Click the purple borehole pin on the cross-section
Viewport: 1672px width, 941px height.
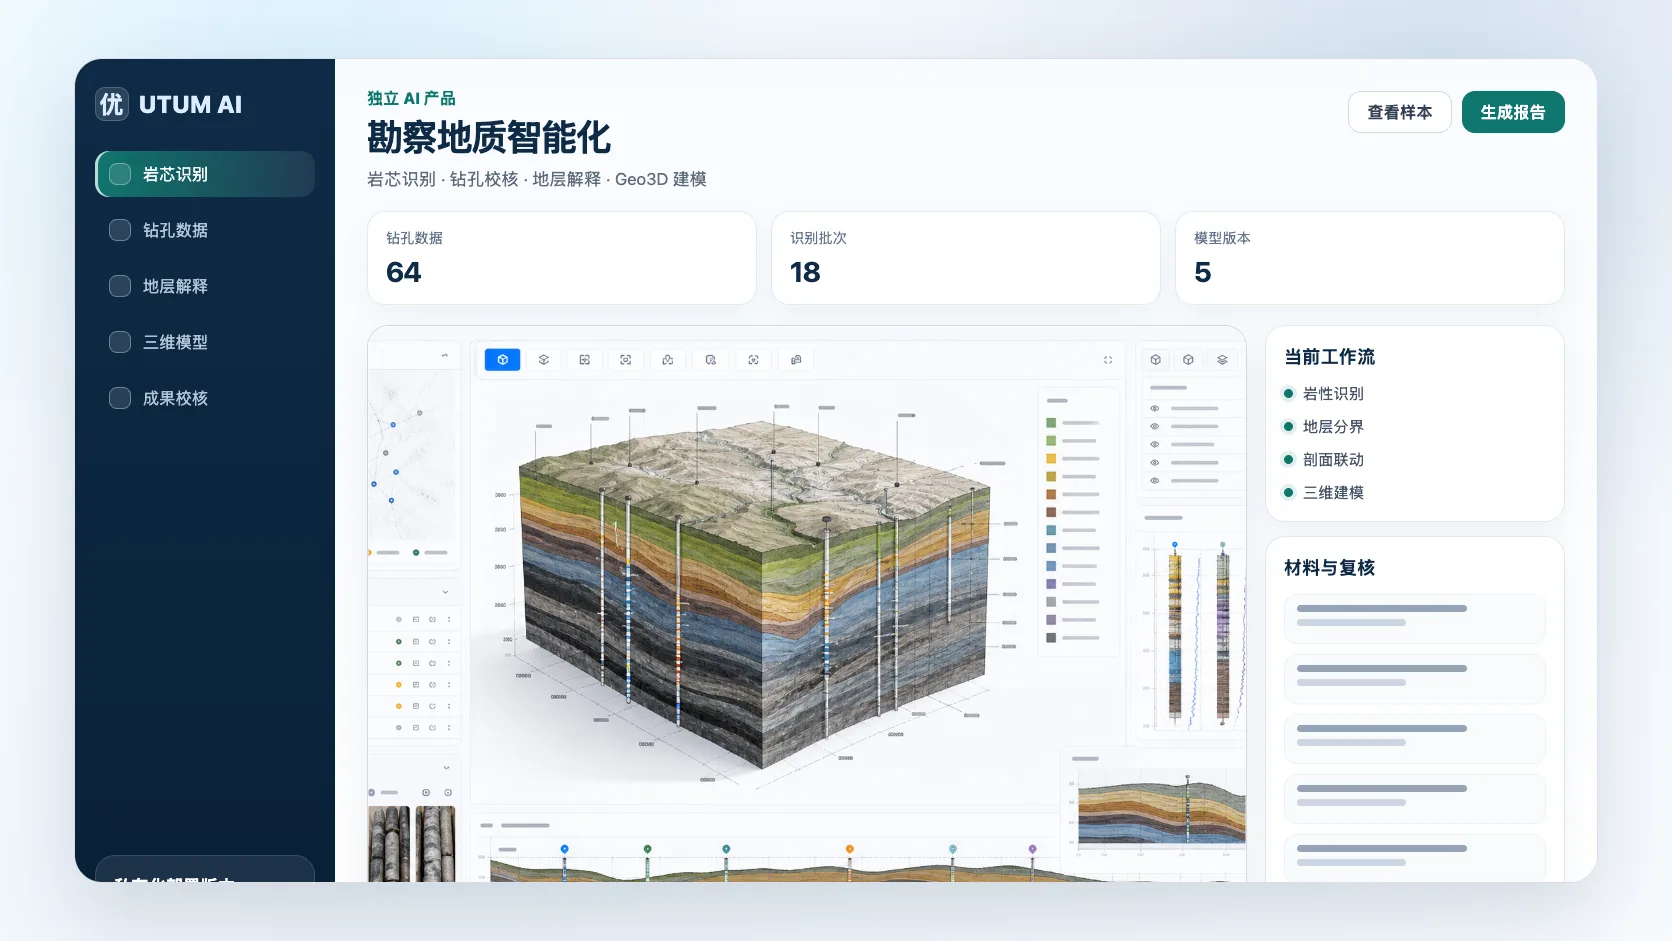(x=1032, y=849)
